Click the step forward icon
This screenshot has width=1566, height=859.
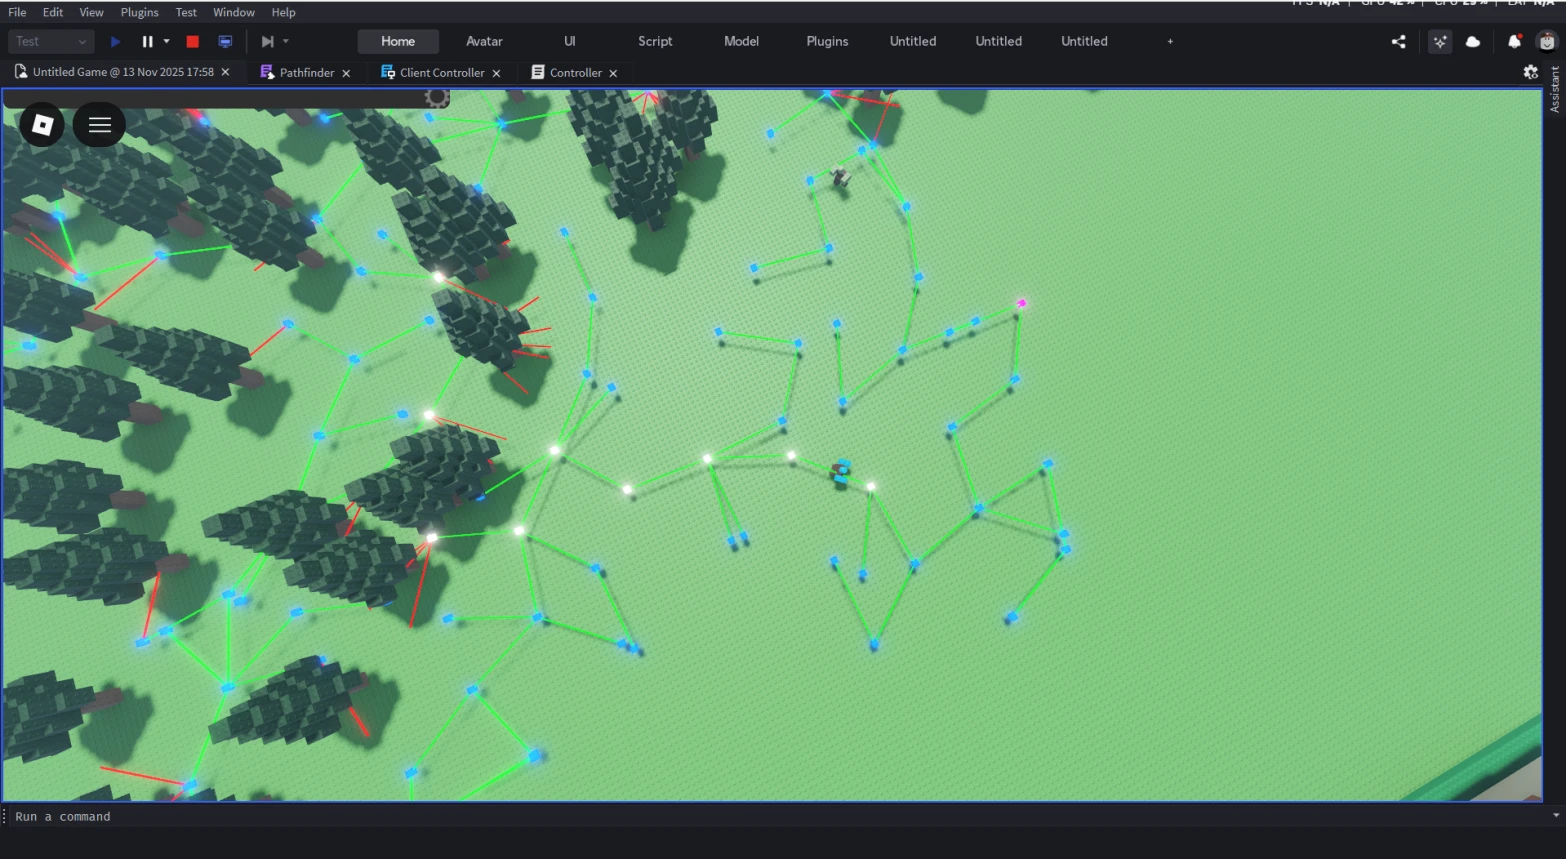267,42
